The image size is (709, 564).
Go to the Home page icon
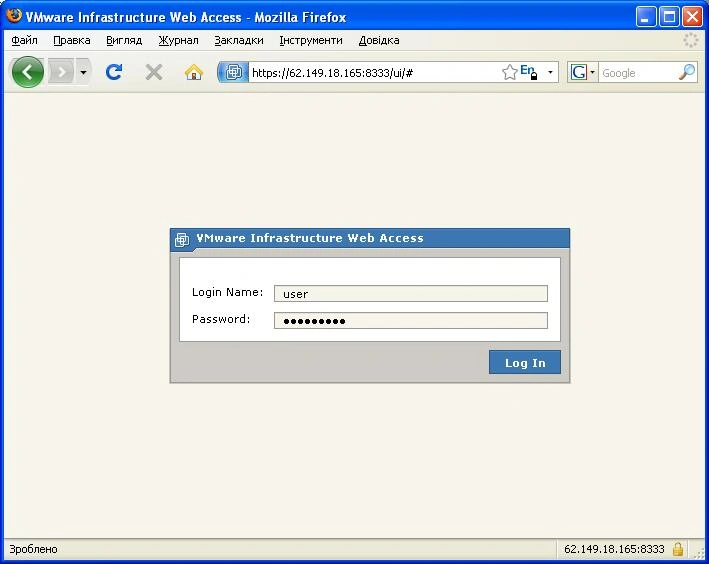(194, 72)
